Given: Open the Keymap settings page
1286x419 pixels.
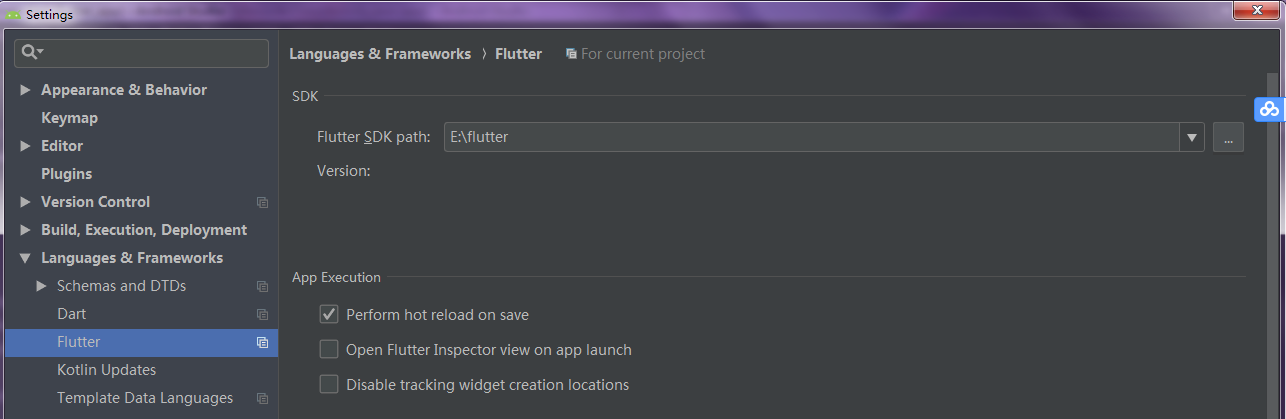Looking at the screenshot, I should (x=69, y=118).
